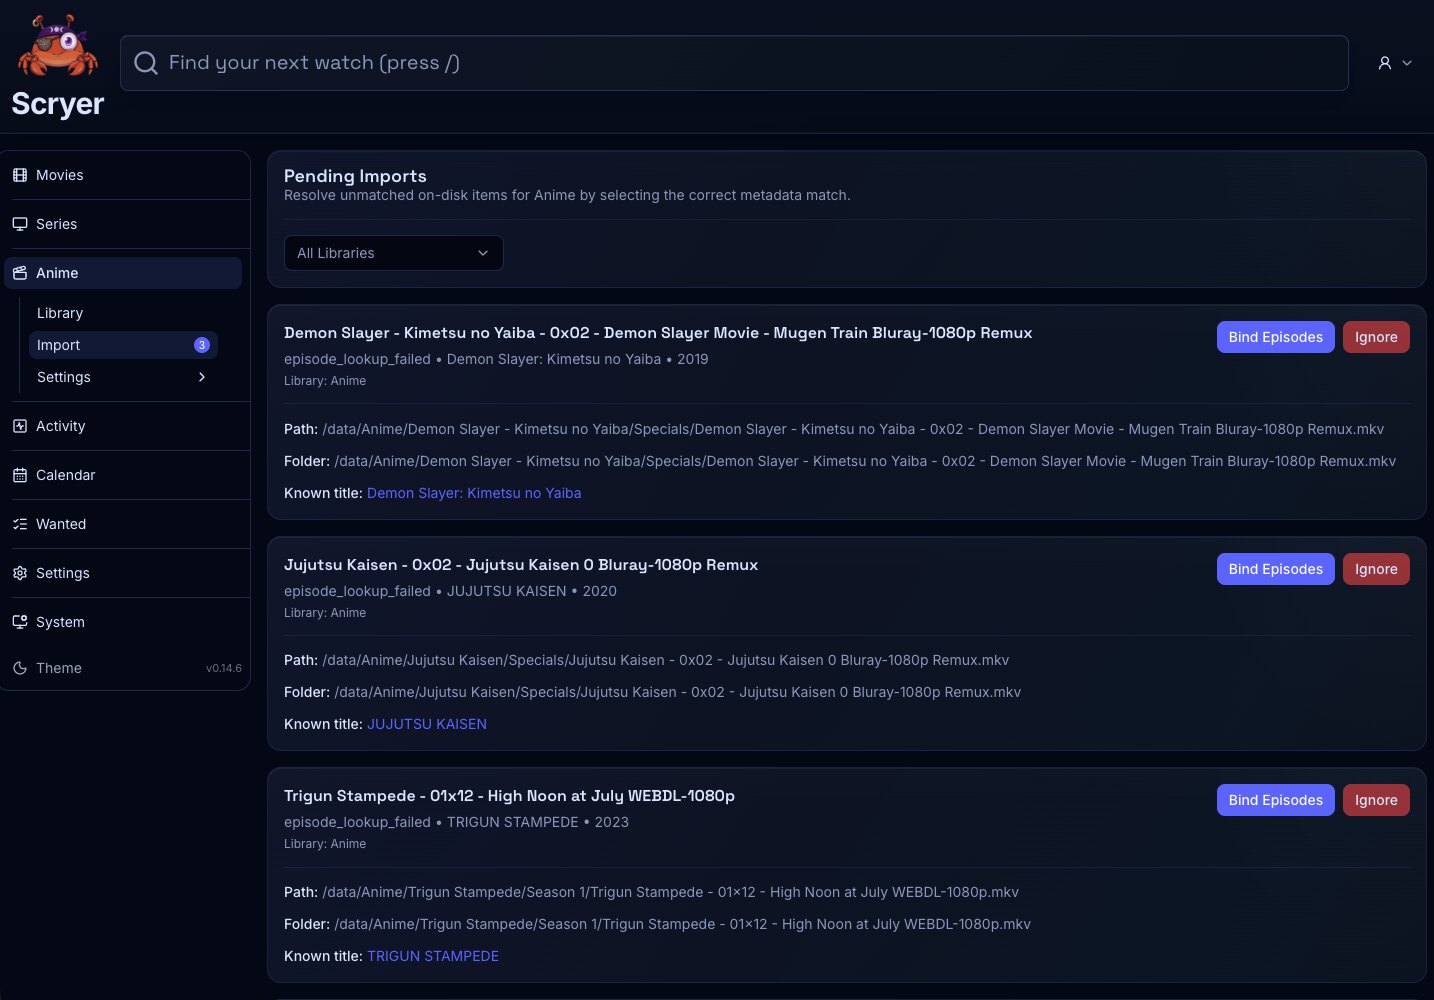The width and height of the screenshot is (1434, 1000).
Task: Open the Series section
Action: click(124, 224)
